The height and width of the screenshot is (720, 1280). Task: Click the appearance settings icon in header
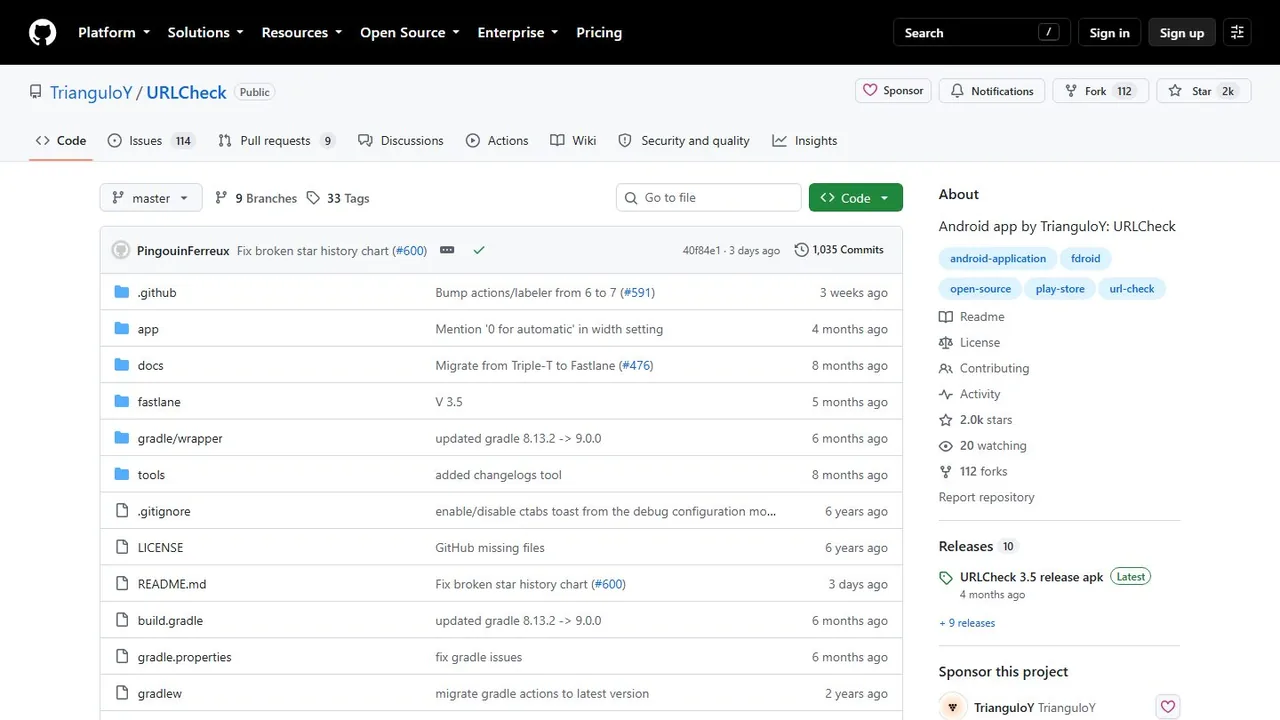point(1237,33)
